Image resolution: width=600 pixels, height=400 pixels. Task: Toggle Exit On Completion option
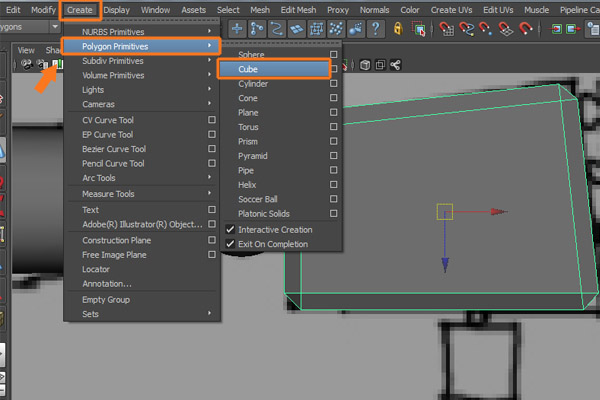click(229, 244)
